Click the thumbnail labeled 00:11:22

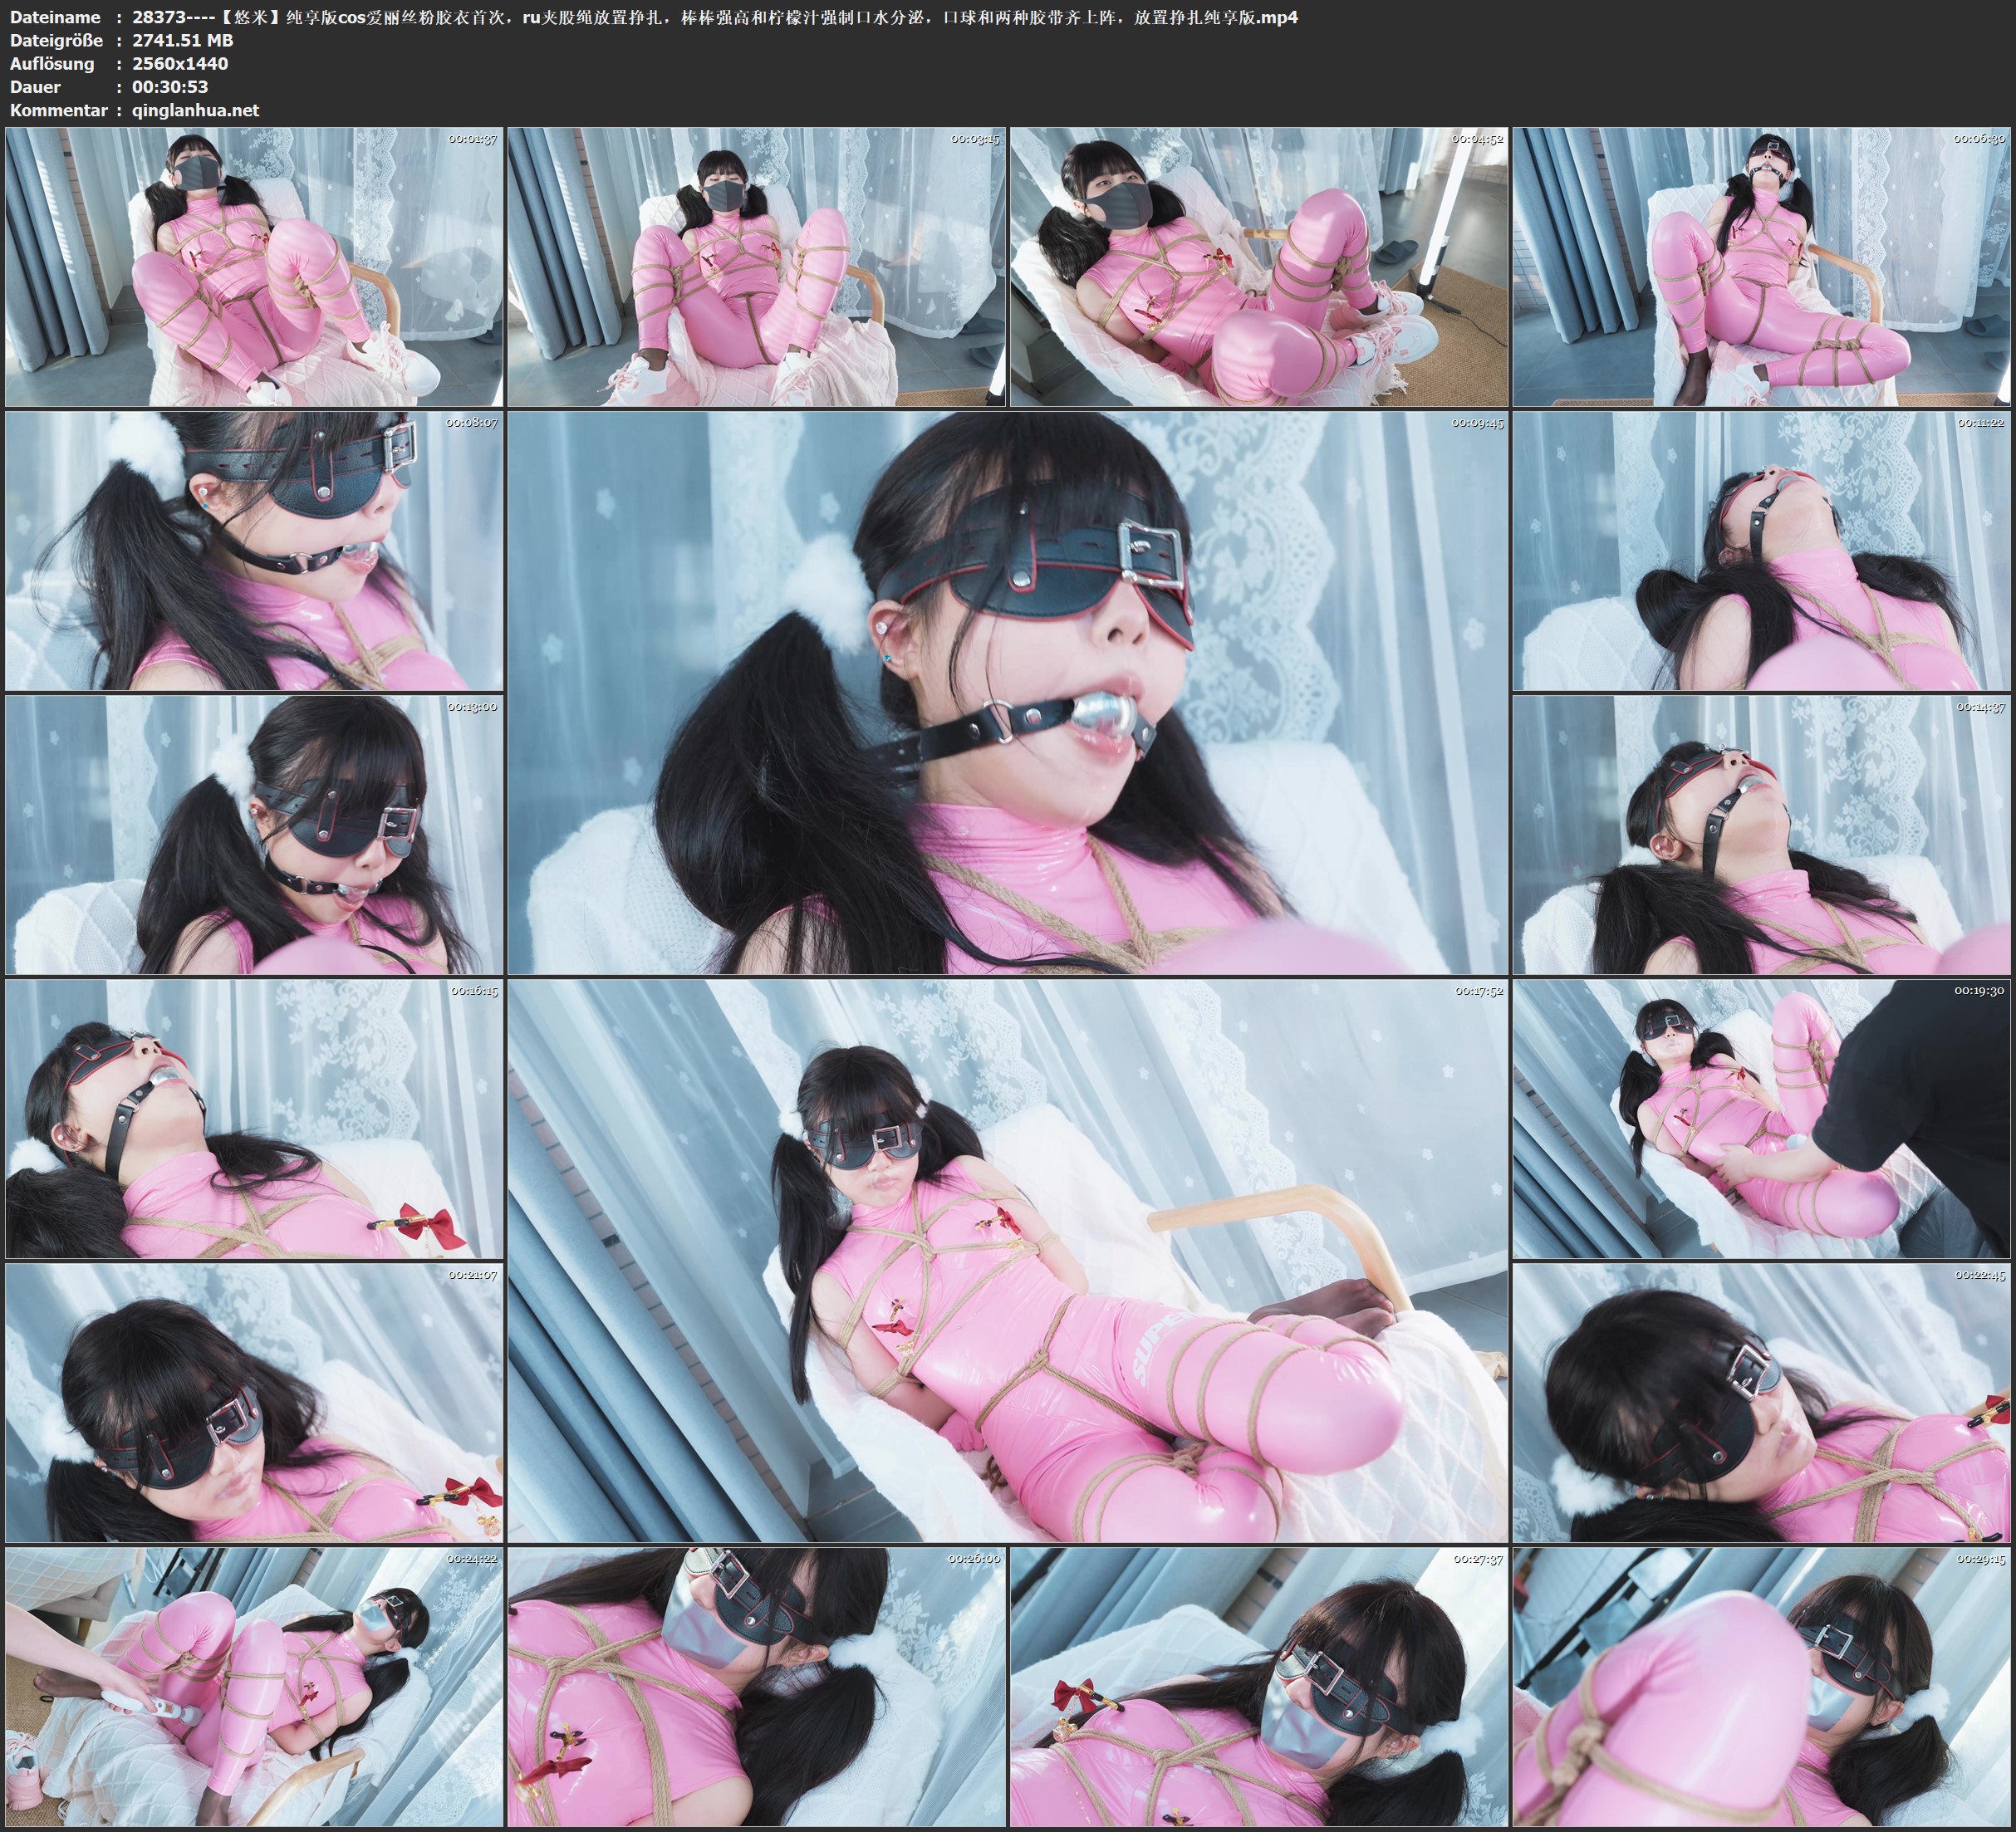pos(1761,551)
